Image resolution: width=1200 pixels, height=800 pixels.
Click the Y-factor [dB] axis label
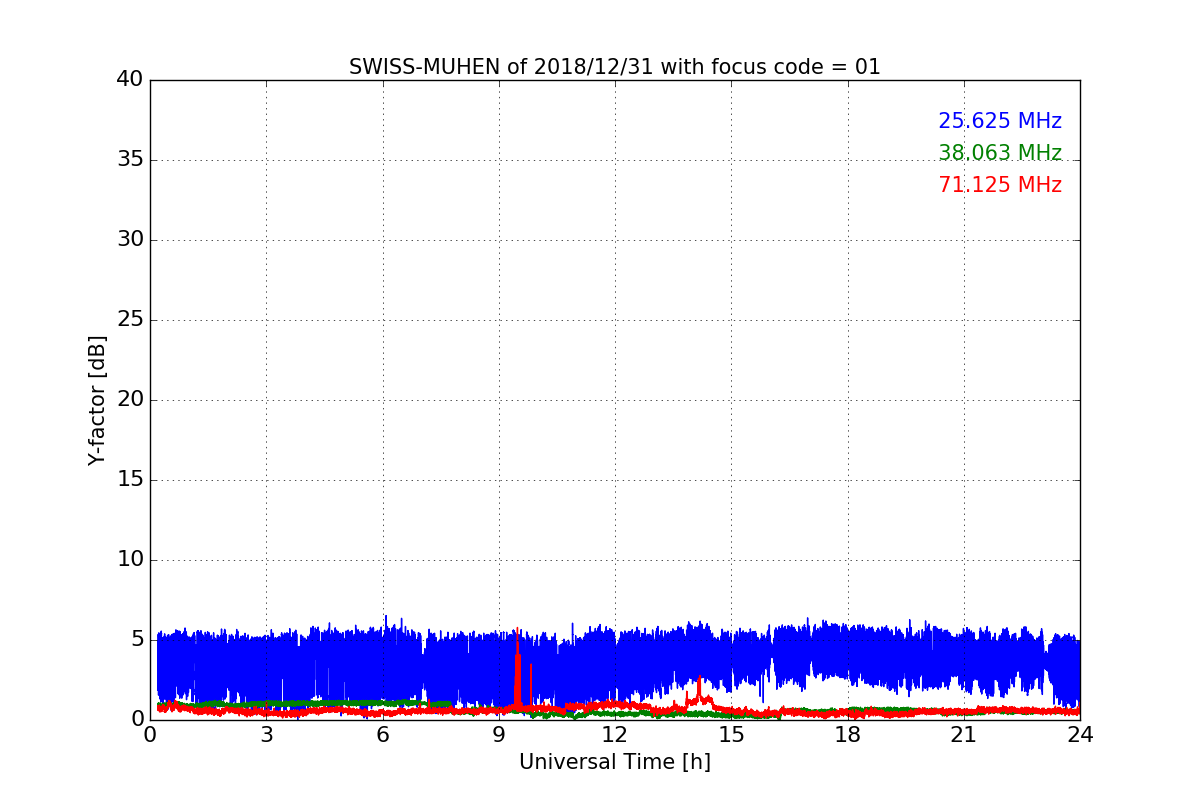point(97,400)
